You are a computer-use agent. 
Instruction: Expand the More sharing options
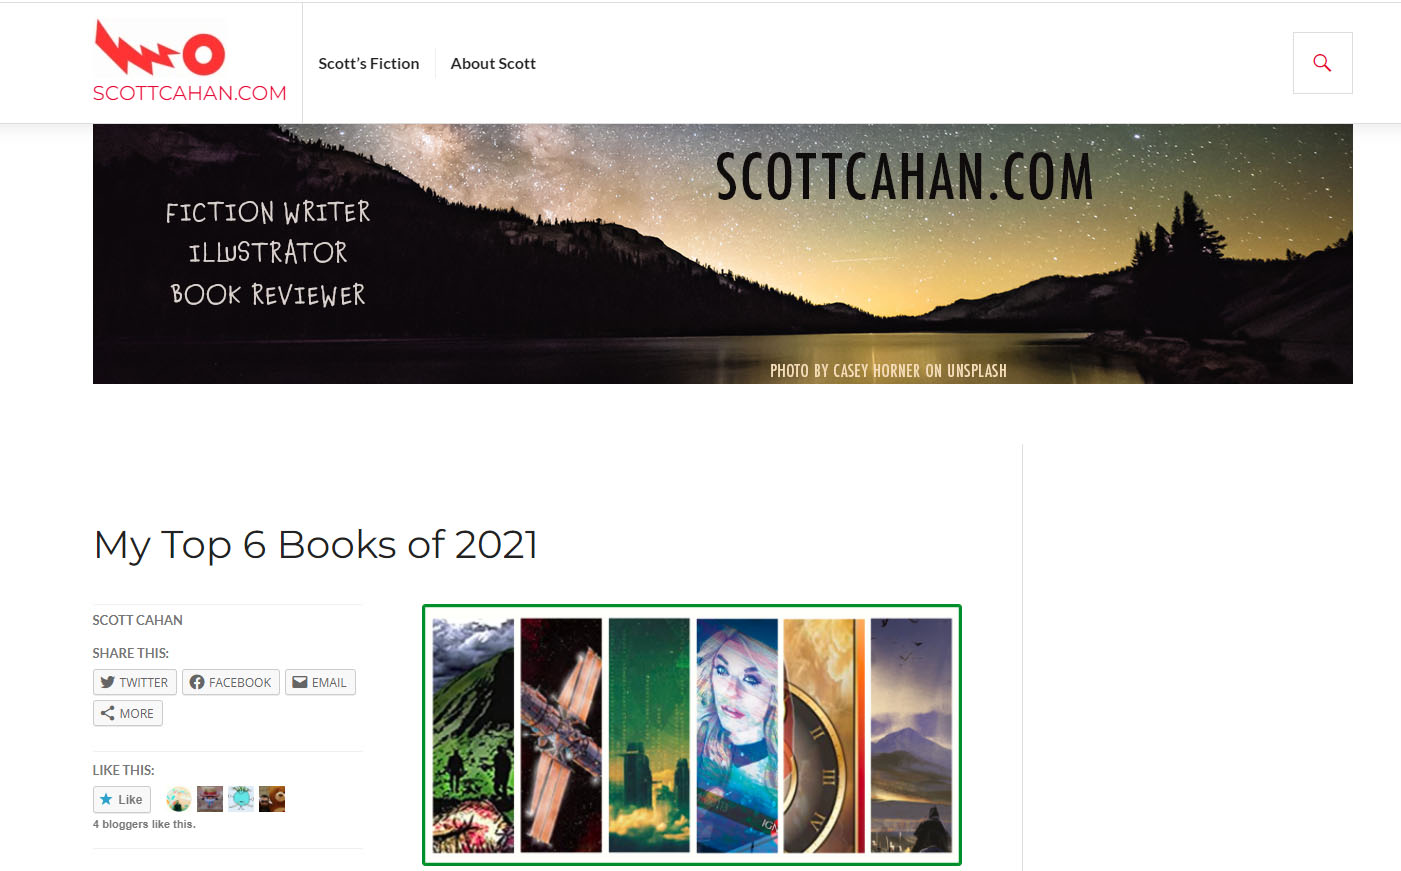(x=128, y=713)
